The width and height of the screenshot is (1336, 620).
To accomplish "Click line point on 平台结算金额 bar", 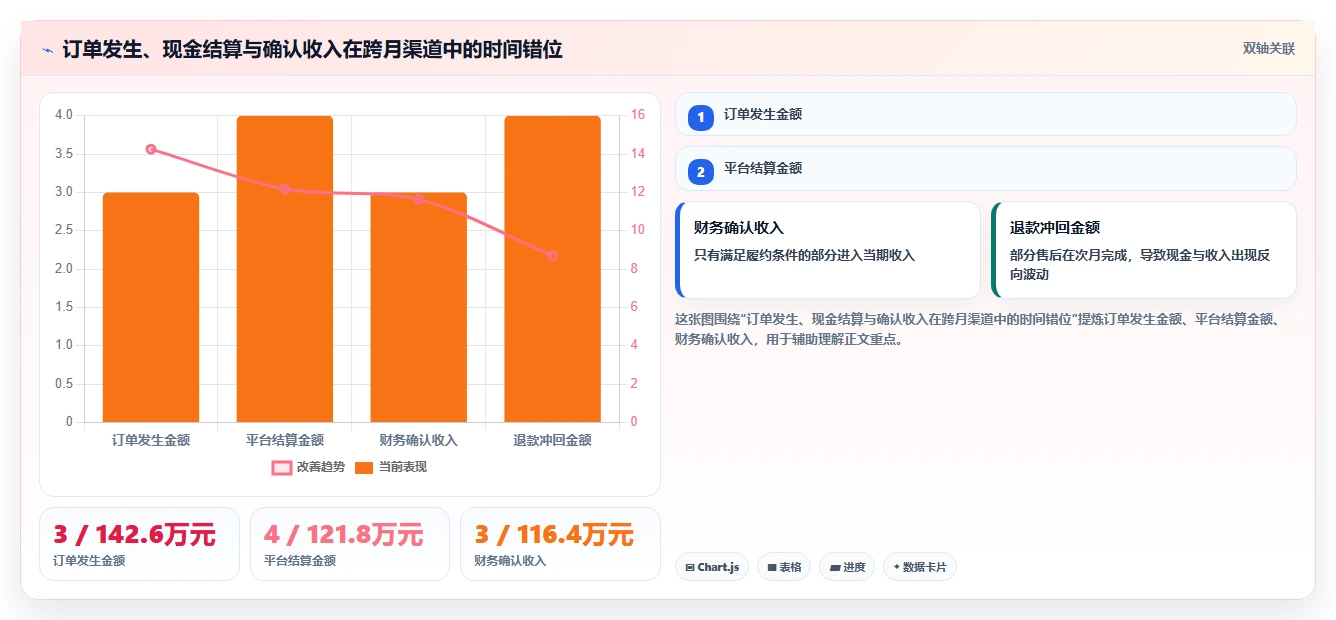I will pos(285,189).
